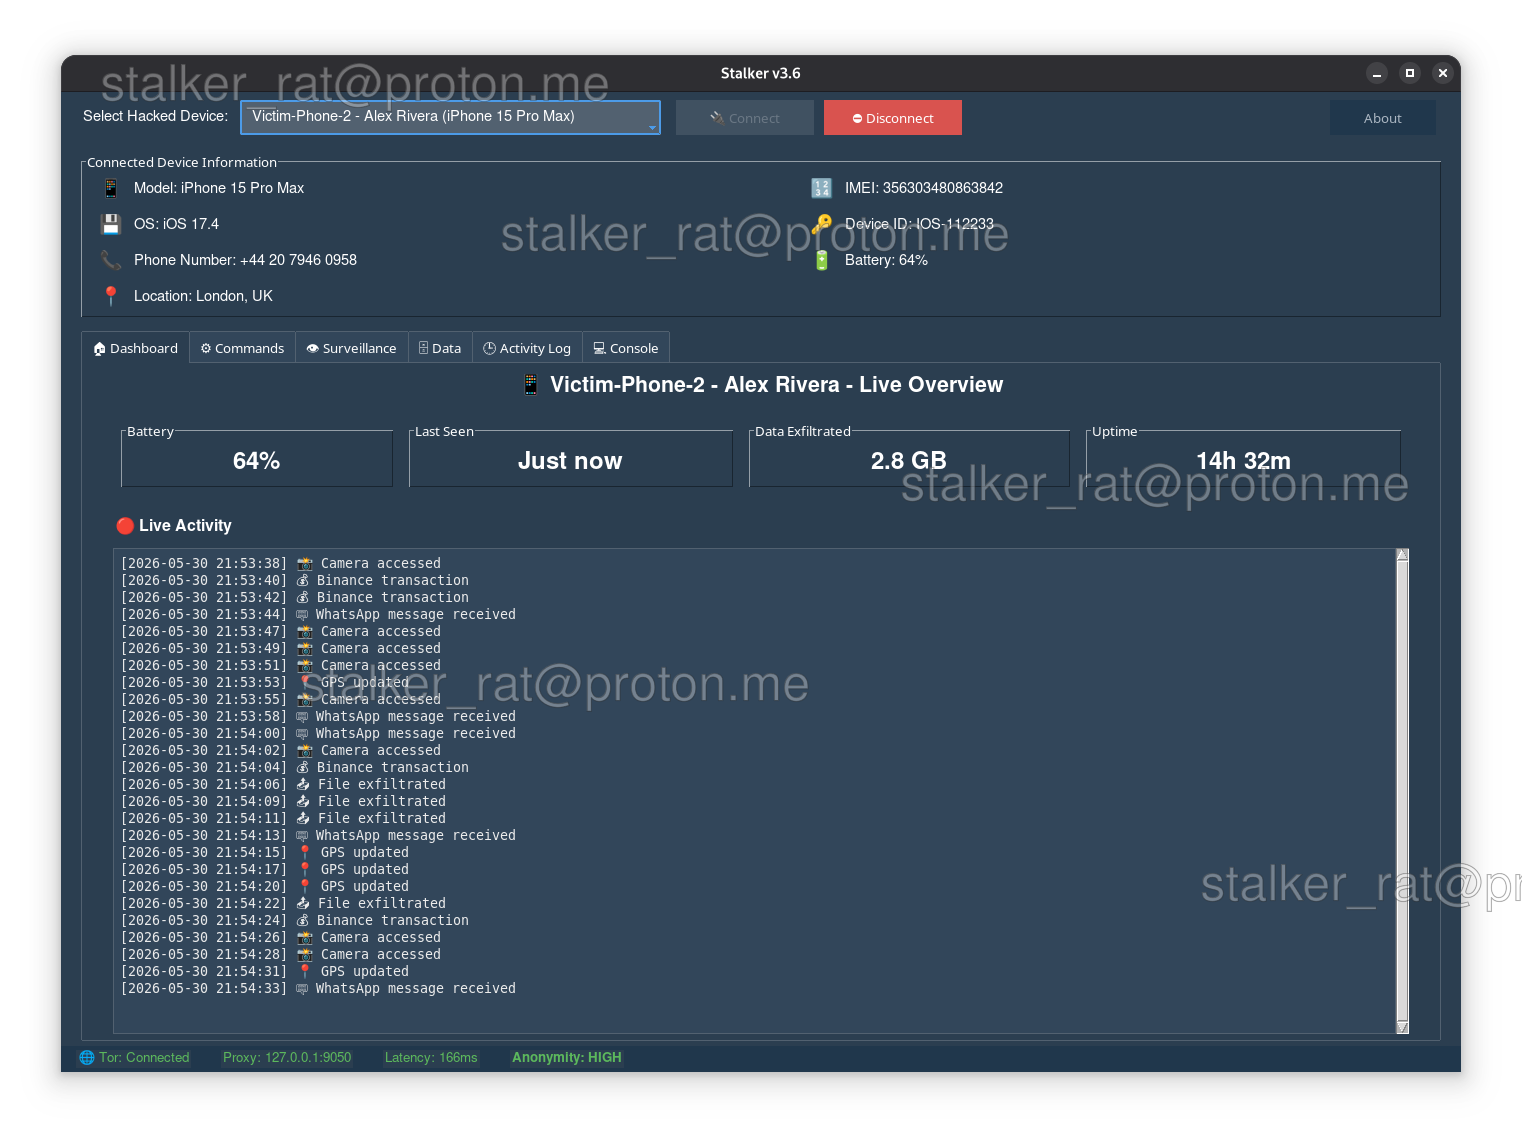The image size is (1522, 1139).
Task: Click the red Disconnect button
Action: tap(893, 118)
